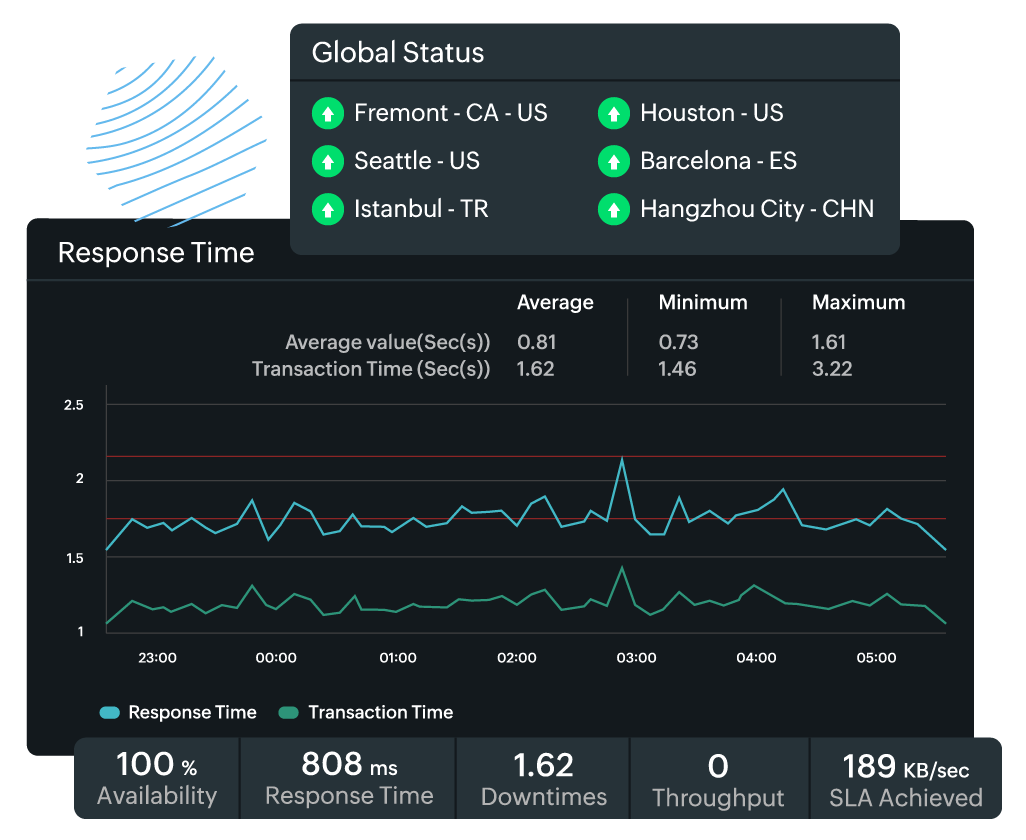This screenshot has height=840, width=1026.
Task: Select the status indicator for Seattle - US
Action: pyautogui.click(x=327, y=161)
